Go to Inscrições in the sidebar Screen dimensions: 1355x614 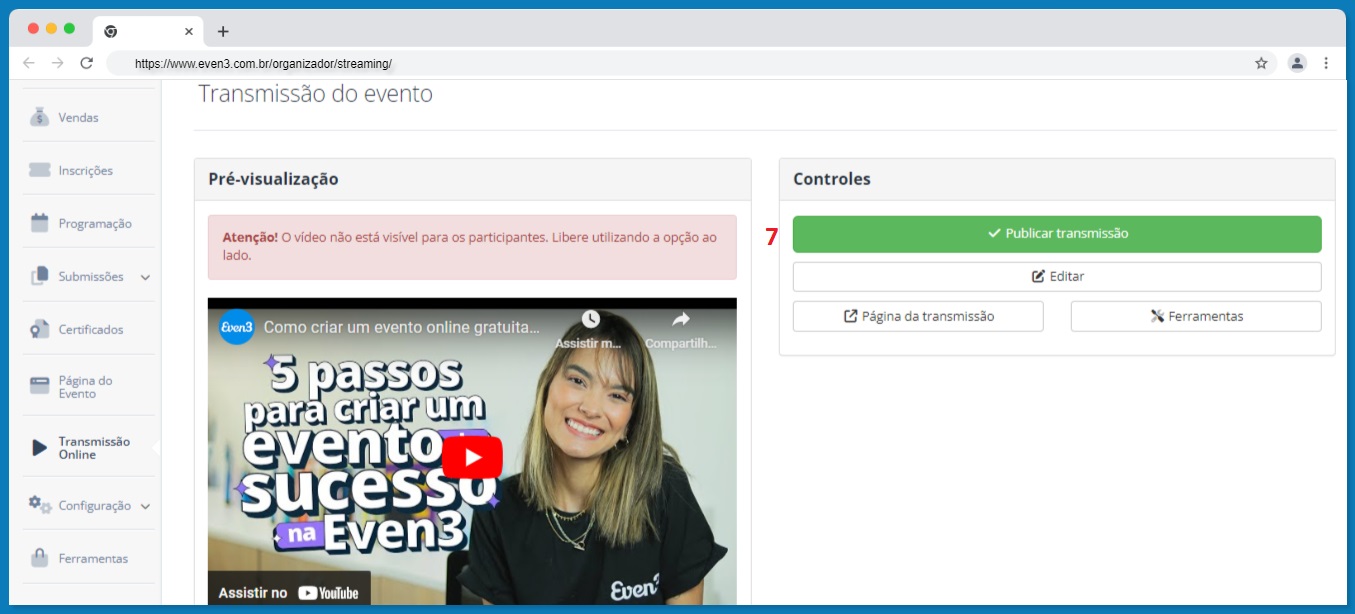[86, 170]
